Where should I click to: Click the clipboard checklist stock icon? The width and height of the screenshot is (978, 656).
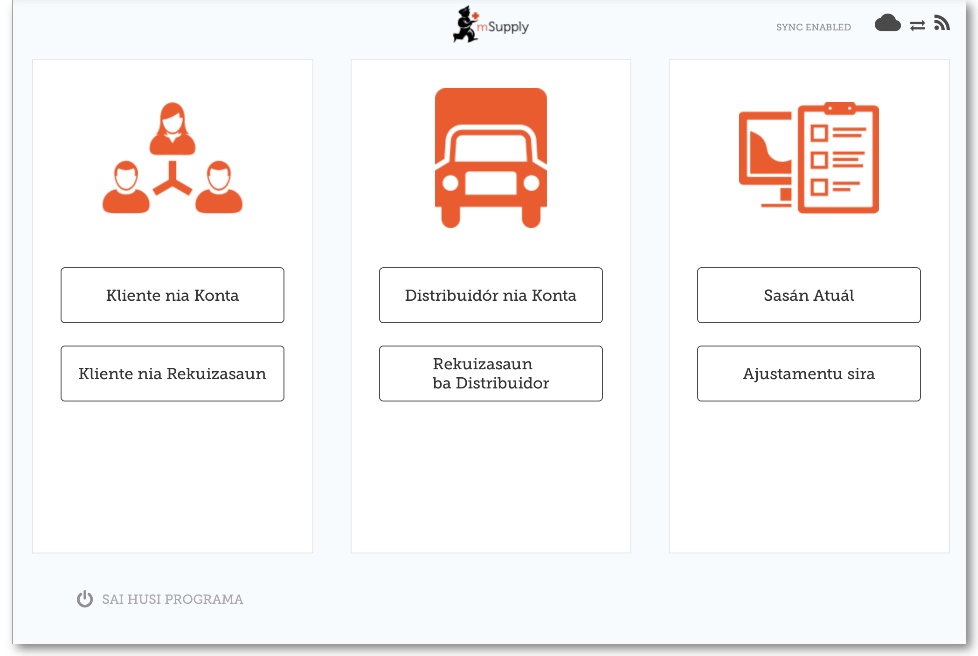tap(838, 157)
